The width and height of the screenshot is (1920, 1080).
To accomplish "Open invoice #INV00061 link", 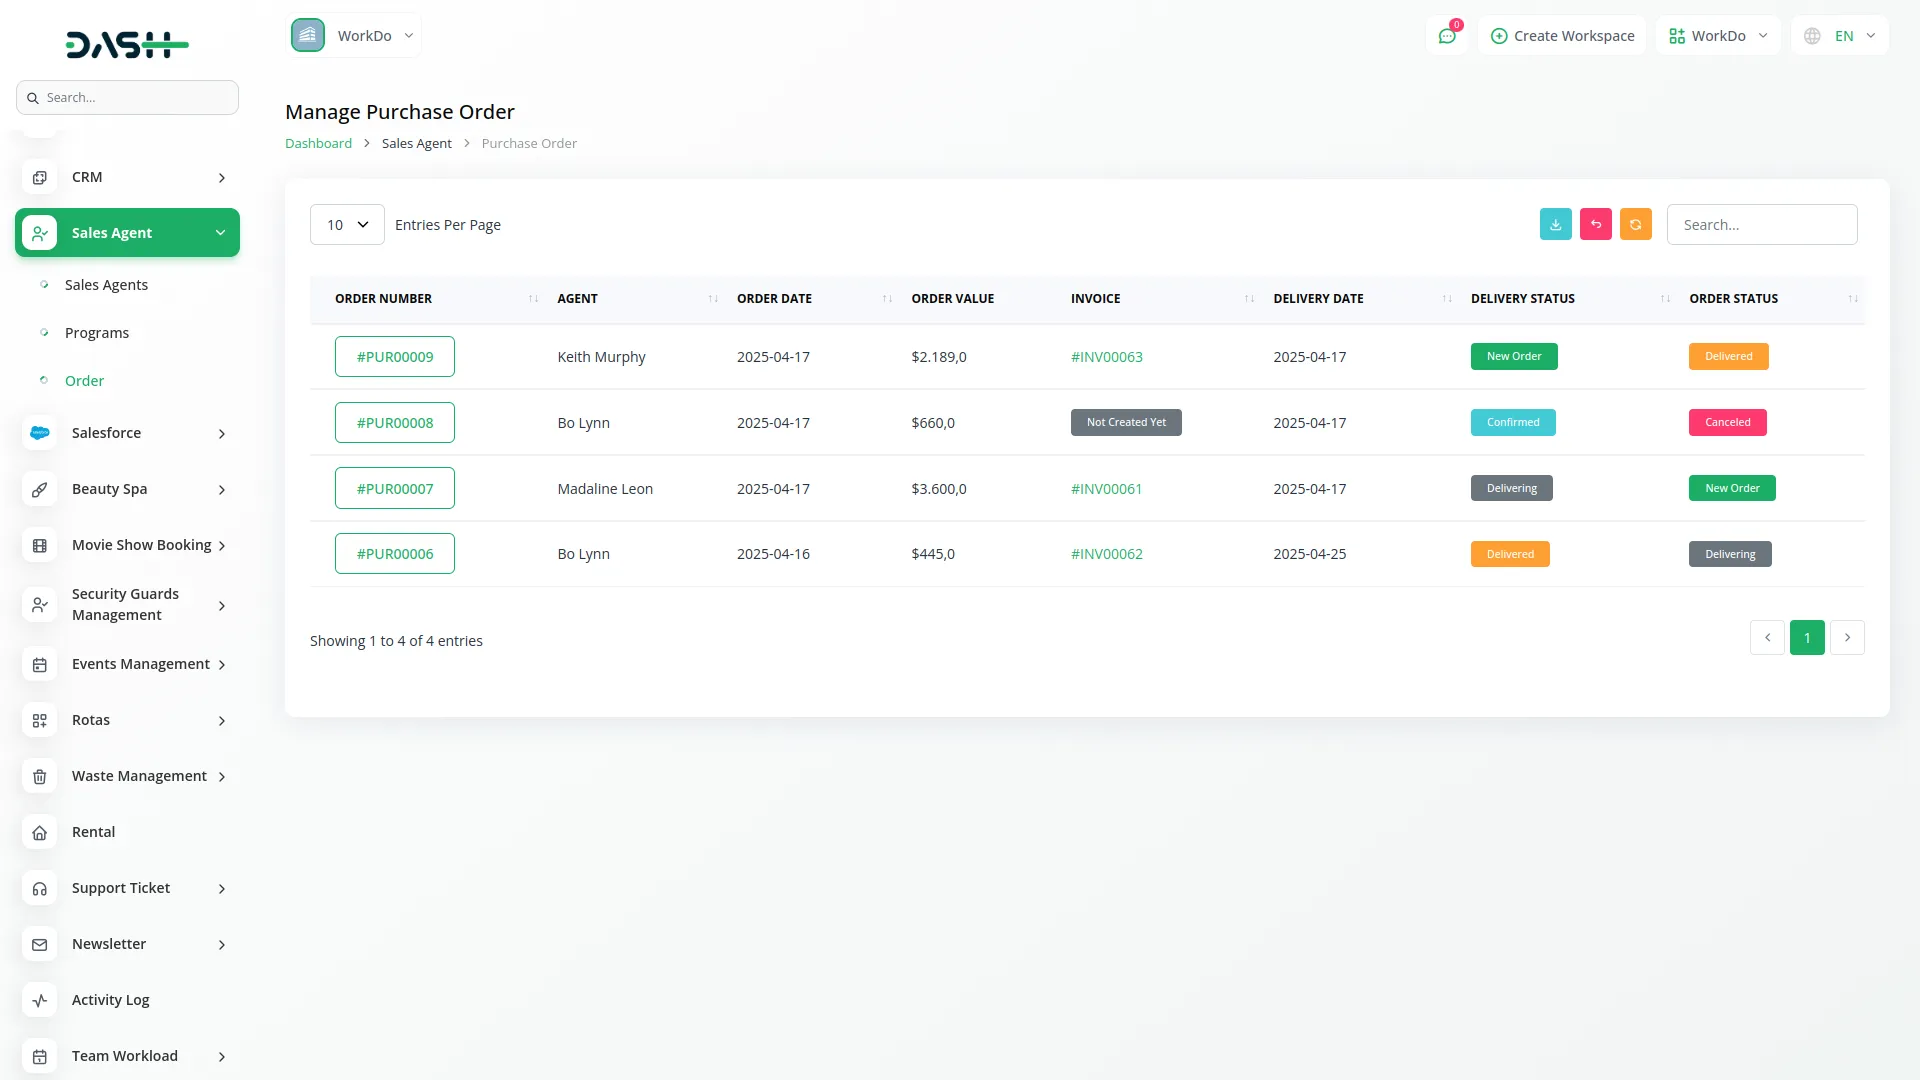I will point(1106,489).
